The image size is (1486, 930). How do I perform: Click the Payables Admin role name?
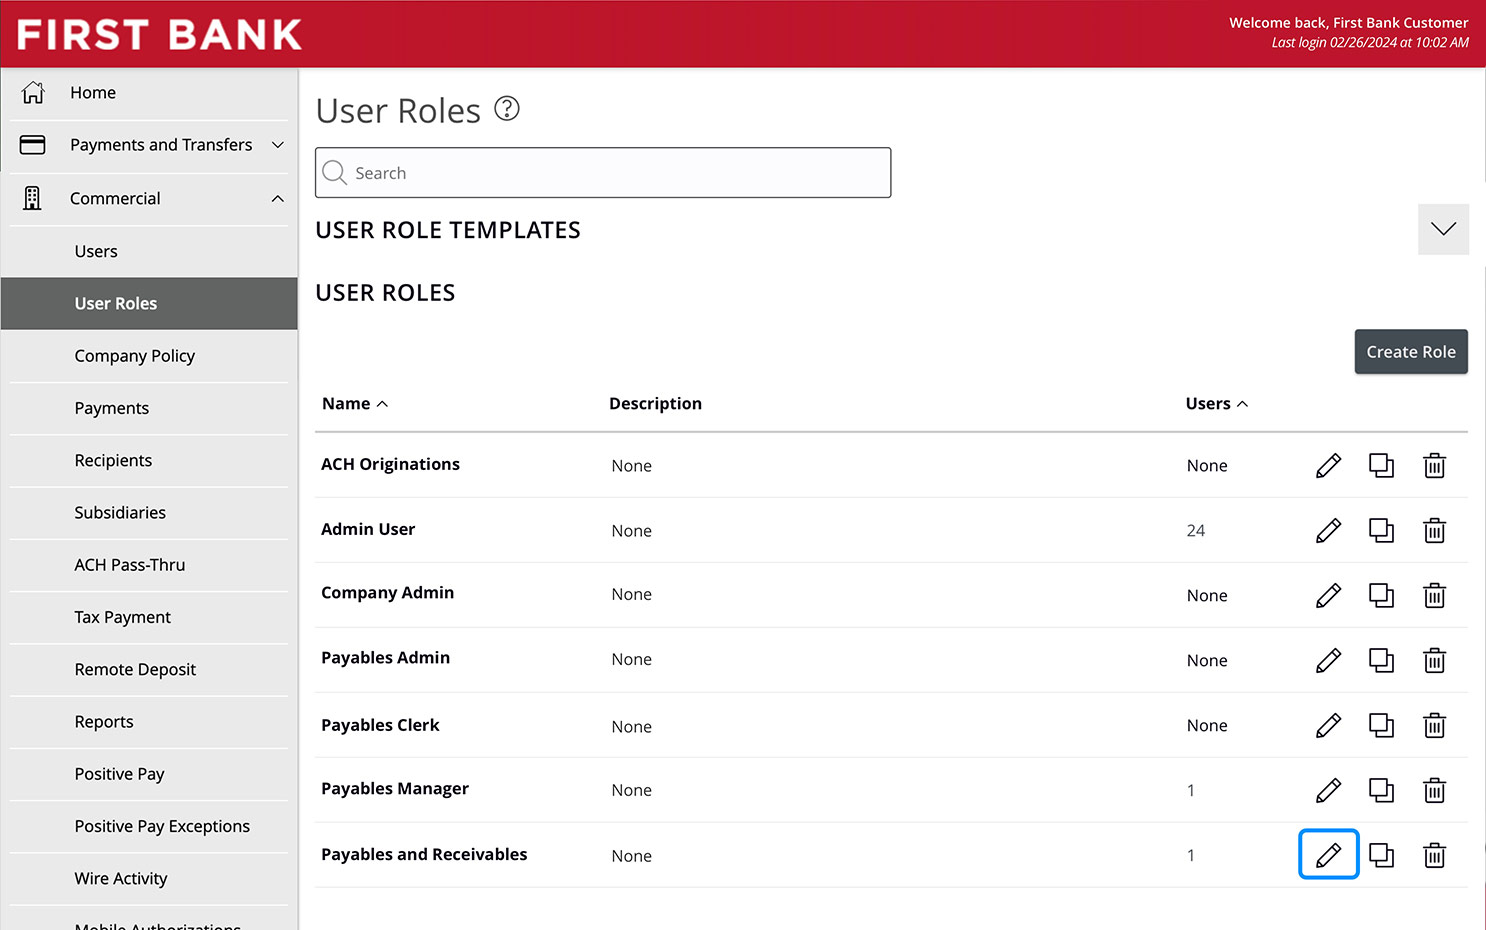(385, 657)
